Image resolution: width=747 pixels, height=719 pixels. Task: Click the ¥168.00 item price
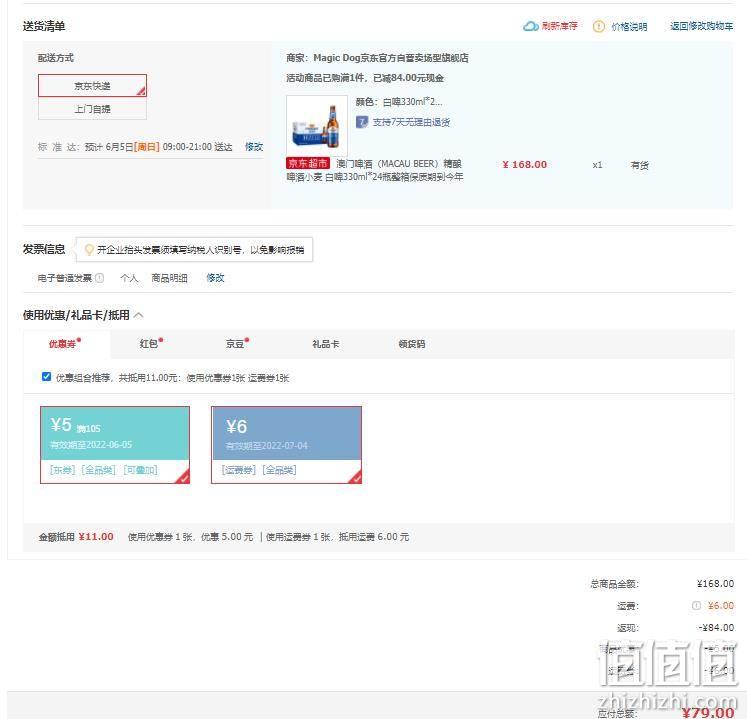click(x=525, y=165)
